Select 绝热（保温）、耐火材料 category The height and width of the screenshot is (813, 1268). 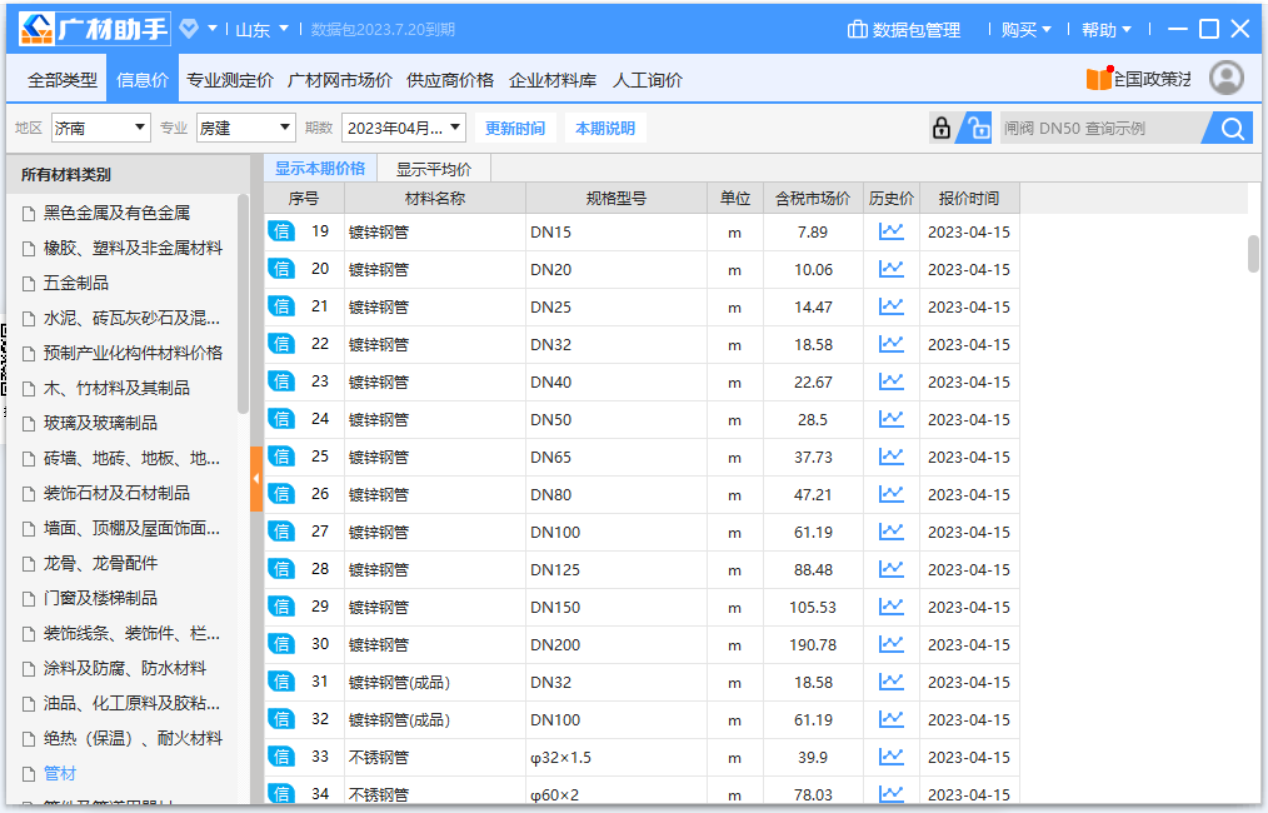point(133,738)
